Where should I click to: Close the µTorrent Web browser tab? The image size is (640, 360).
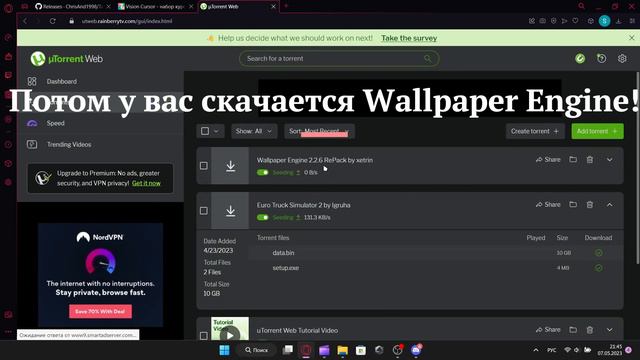pos(273,7)
